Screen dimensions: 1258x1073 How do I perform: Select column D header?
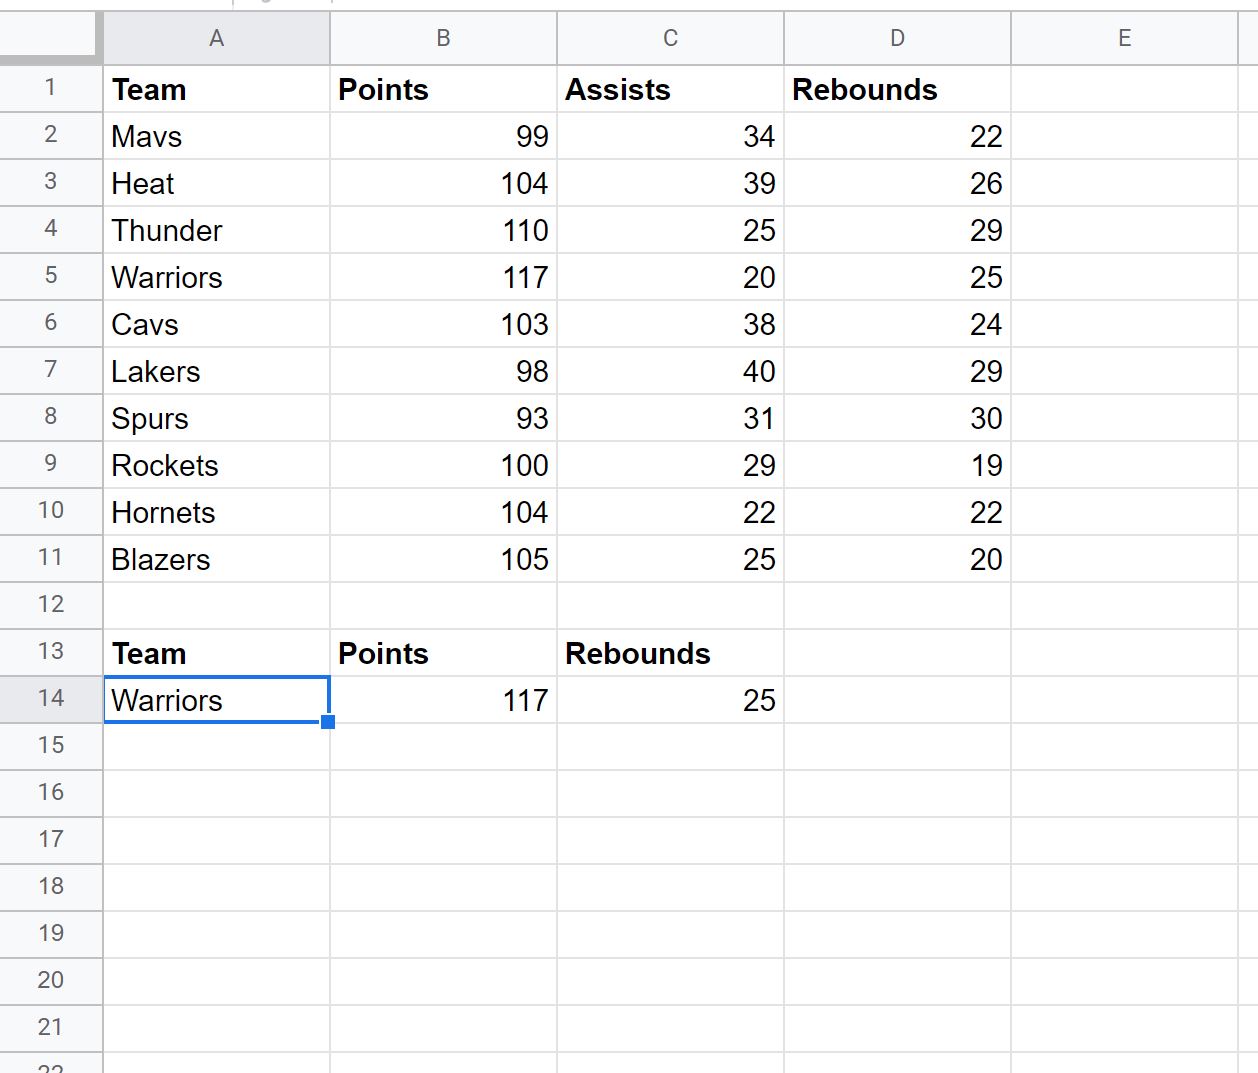[x=897, y=38]
